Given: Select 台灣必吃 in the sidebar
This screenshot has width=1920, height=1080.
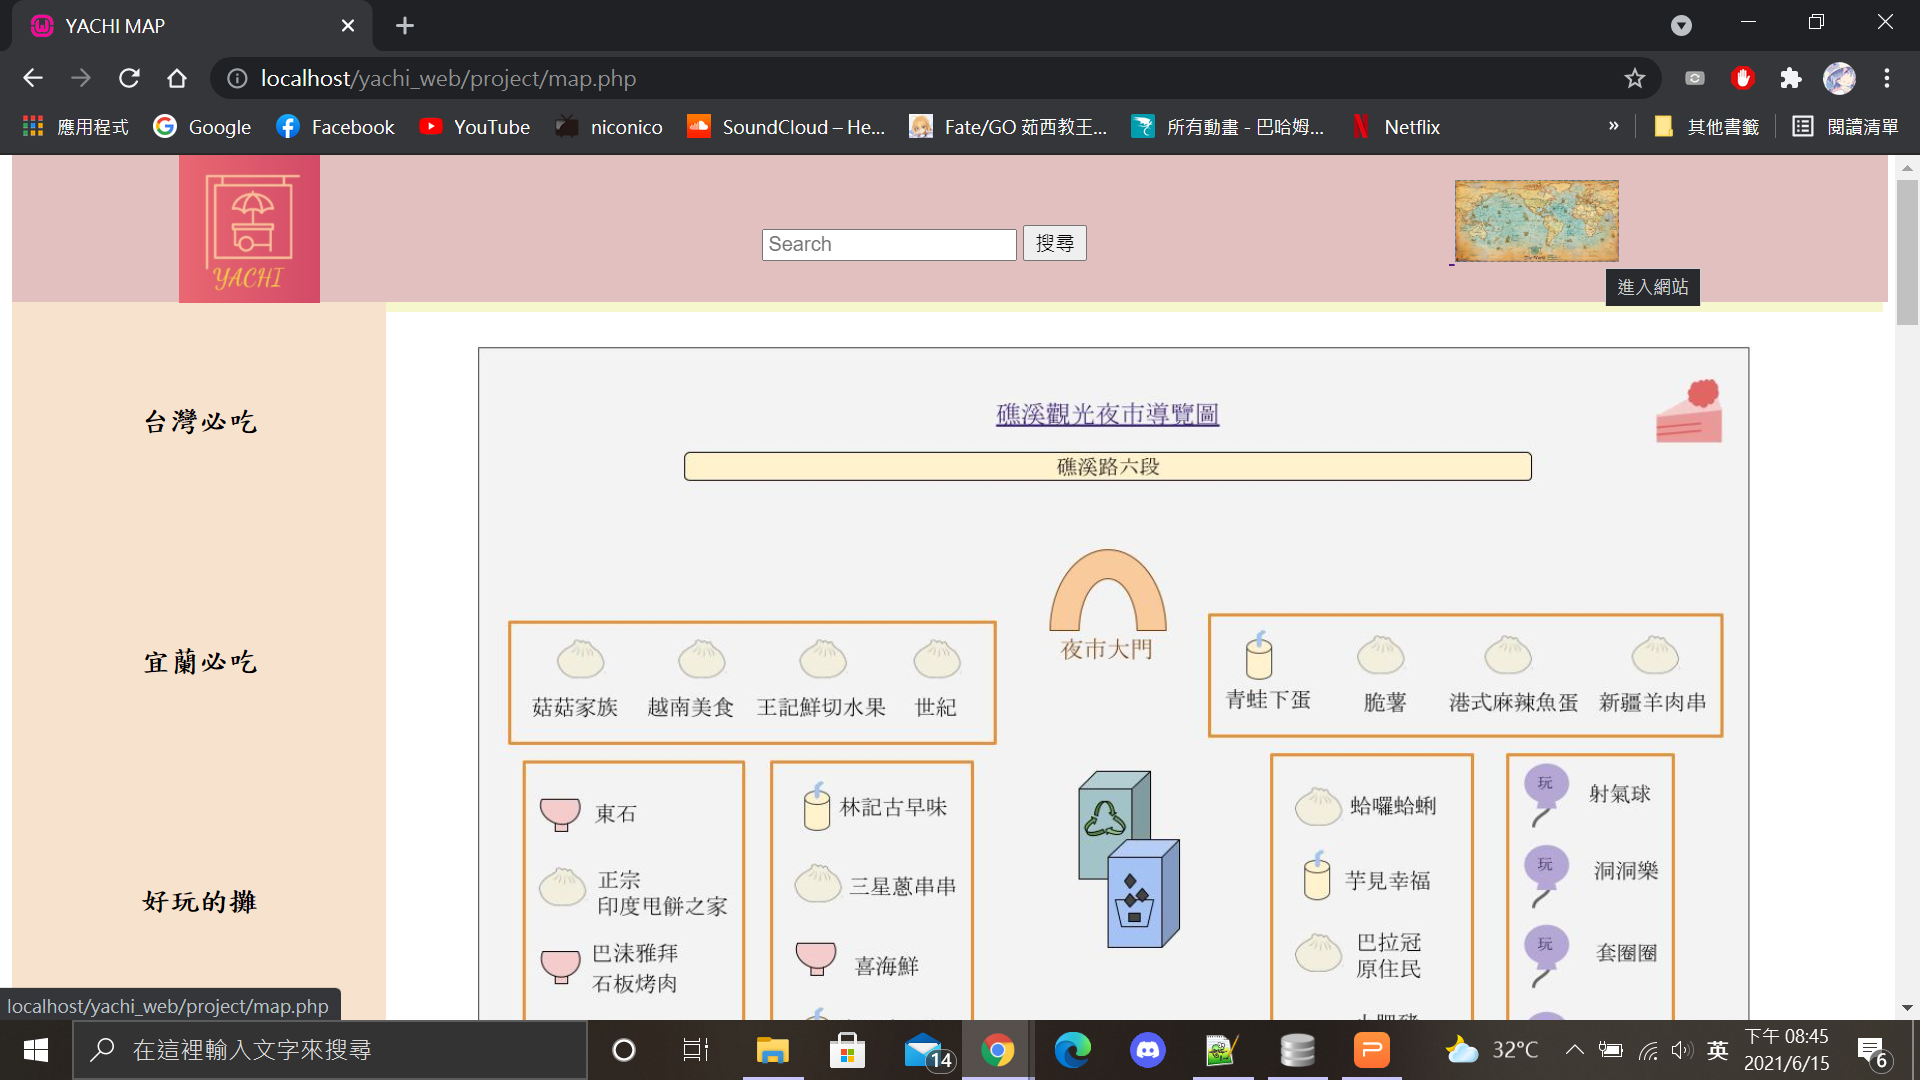Looking at the screenshot, I should [199, 422].
